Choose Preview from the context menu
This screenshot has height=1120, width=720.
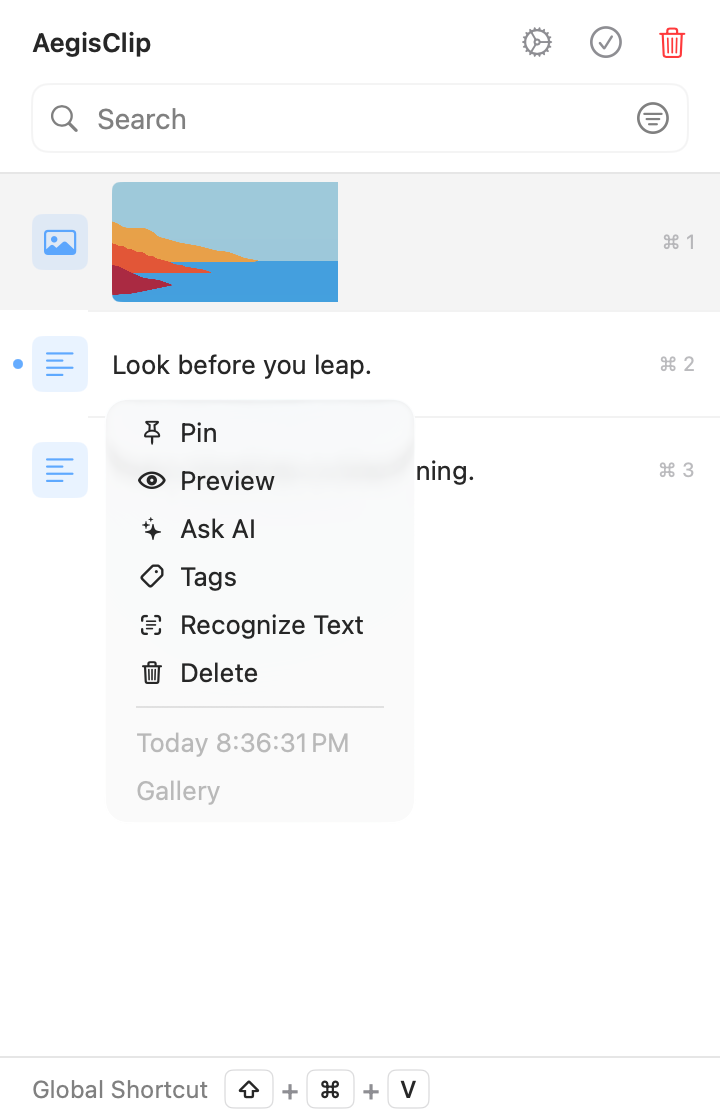click(x=260, y=481)
